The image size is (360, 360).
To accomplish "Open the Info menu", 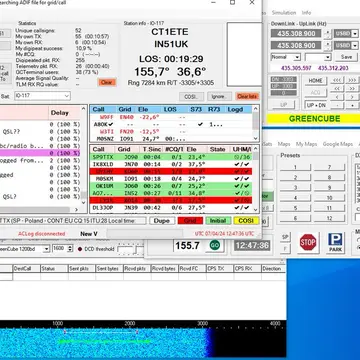I will (306, 13).
